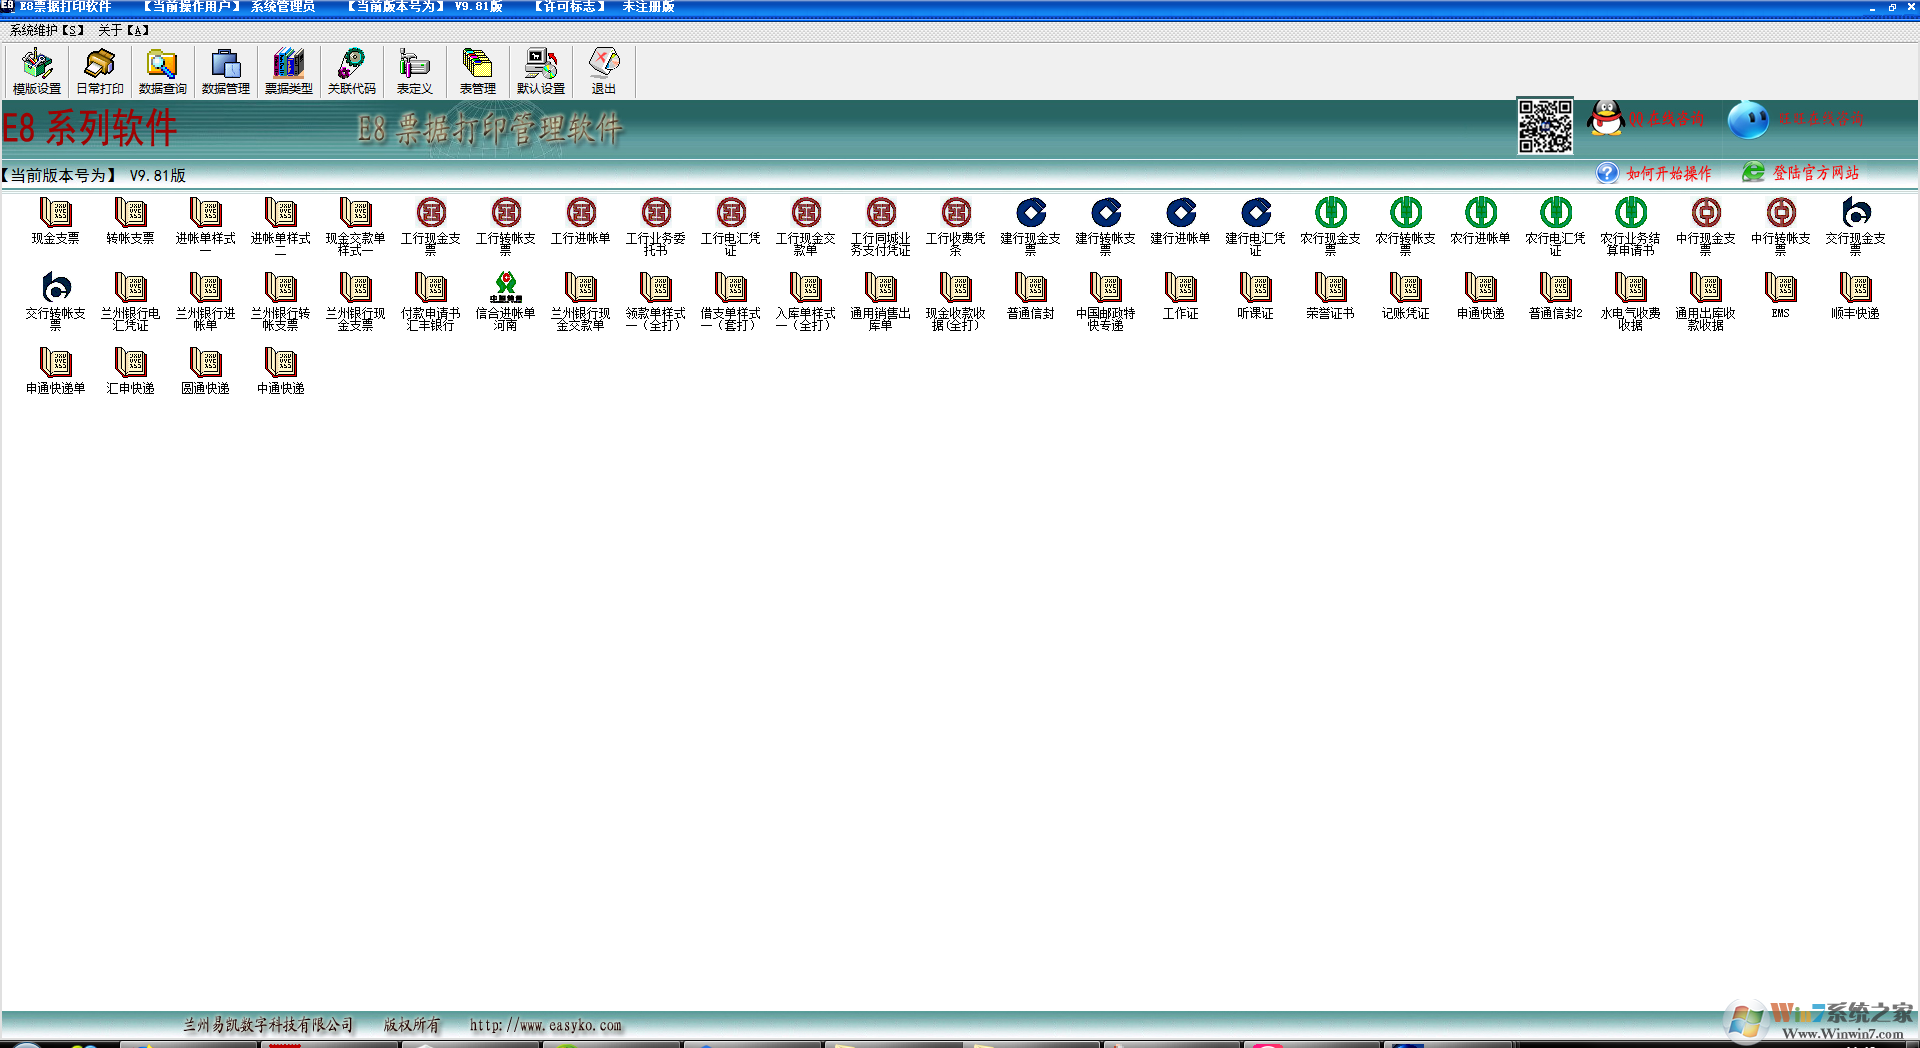Open the 中行转帐支票 template
Viewport: 1920px width, 1048px height.
tap(1781, 226)
